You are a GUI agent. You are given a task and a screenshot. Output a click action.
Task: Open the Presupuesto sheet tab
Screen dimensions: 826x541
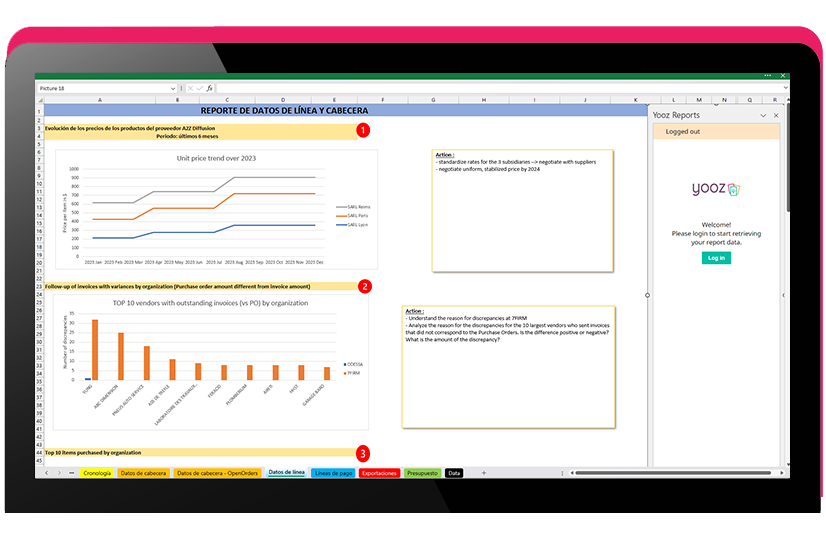pyautogui.click(x=422, y=473)
